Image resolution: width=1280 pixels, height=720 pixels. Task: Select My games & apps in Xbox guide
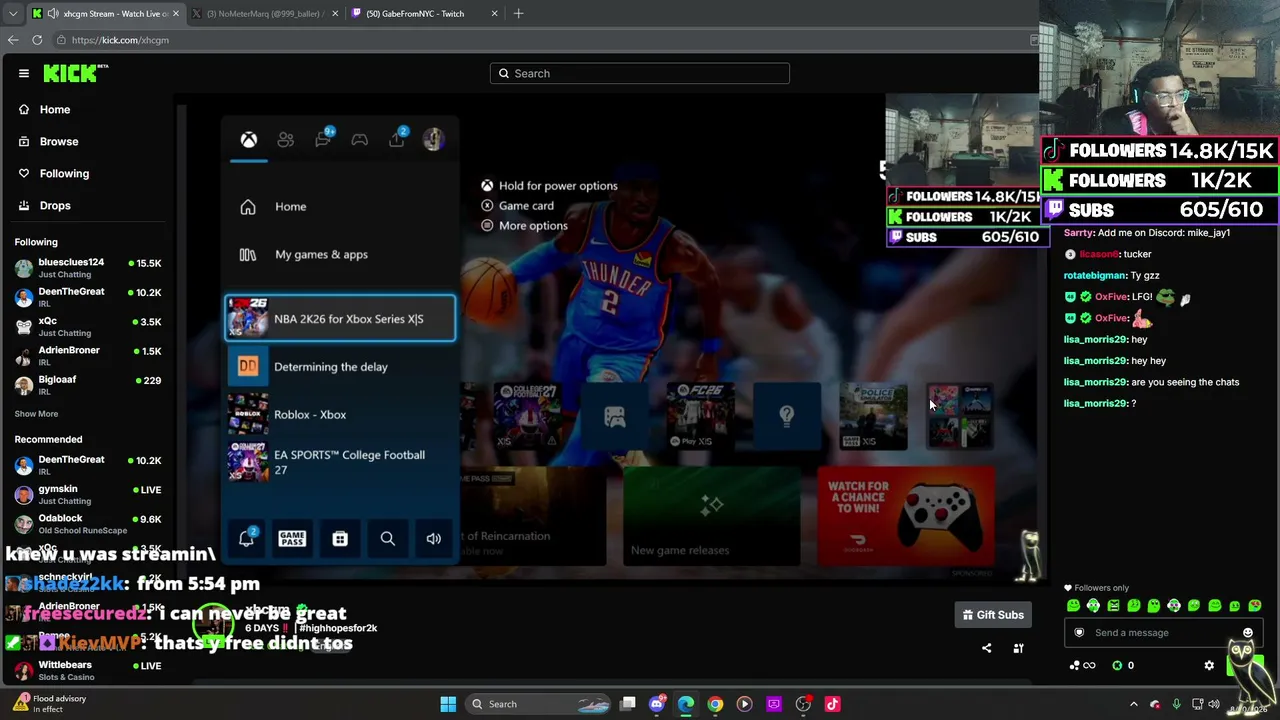[x=340, y=254]
